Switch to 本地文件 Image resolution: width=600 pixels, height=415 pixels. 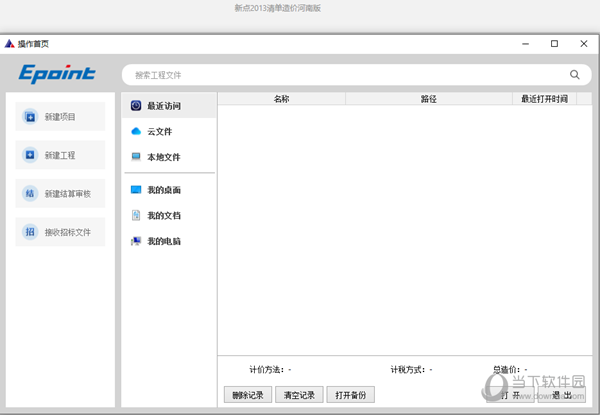(x=169, y=157)
